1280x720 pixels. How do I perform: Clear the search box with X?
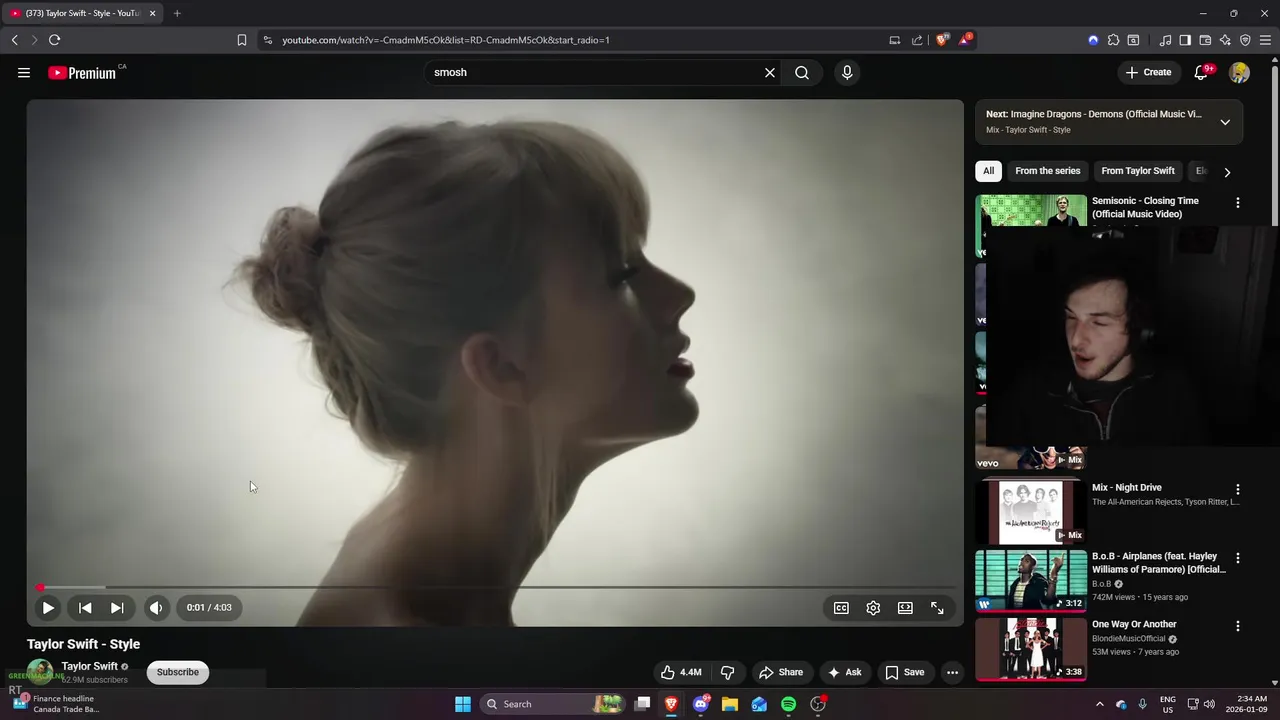point(770,72)
